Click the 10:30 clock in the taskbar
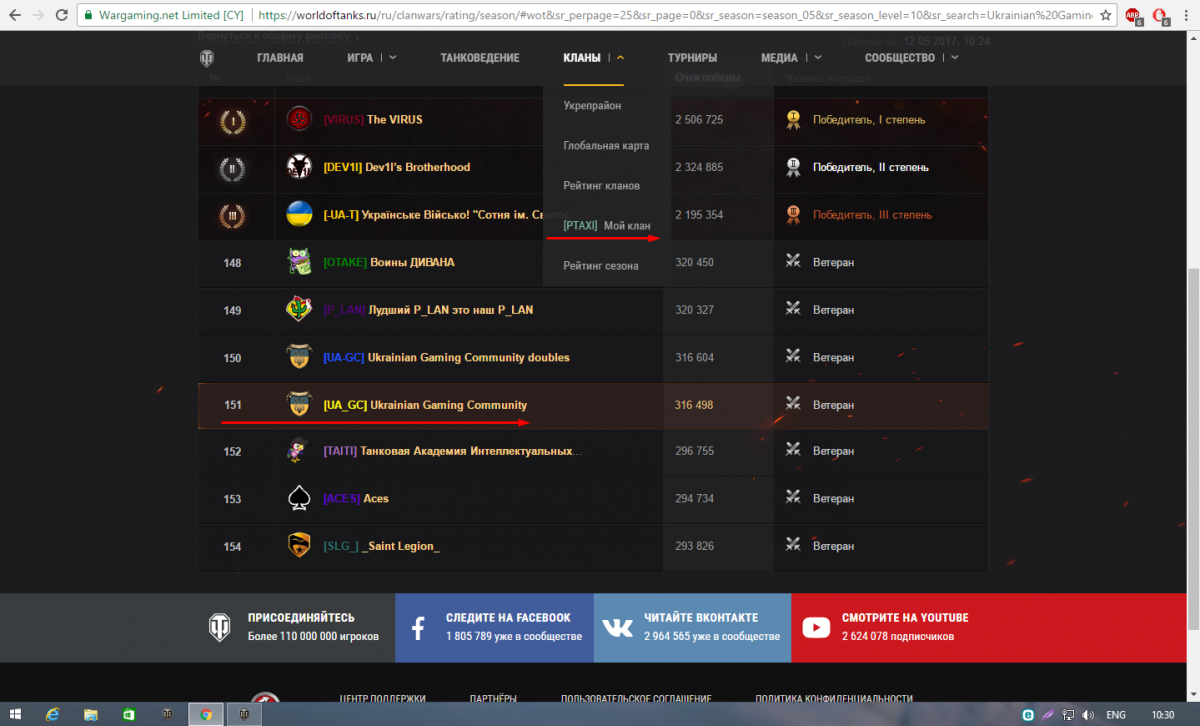The height and width of the screenshot is (726, 1200). pyautogui.click(x=1163, y=714)
